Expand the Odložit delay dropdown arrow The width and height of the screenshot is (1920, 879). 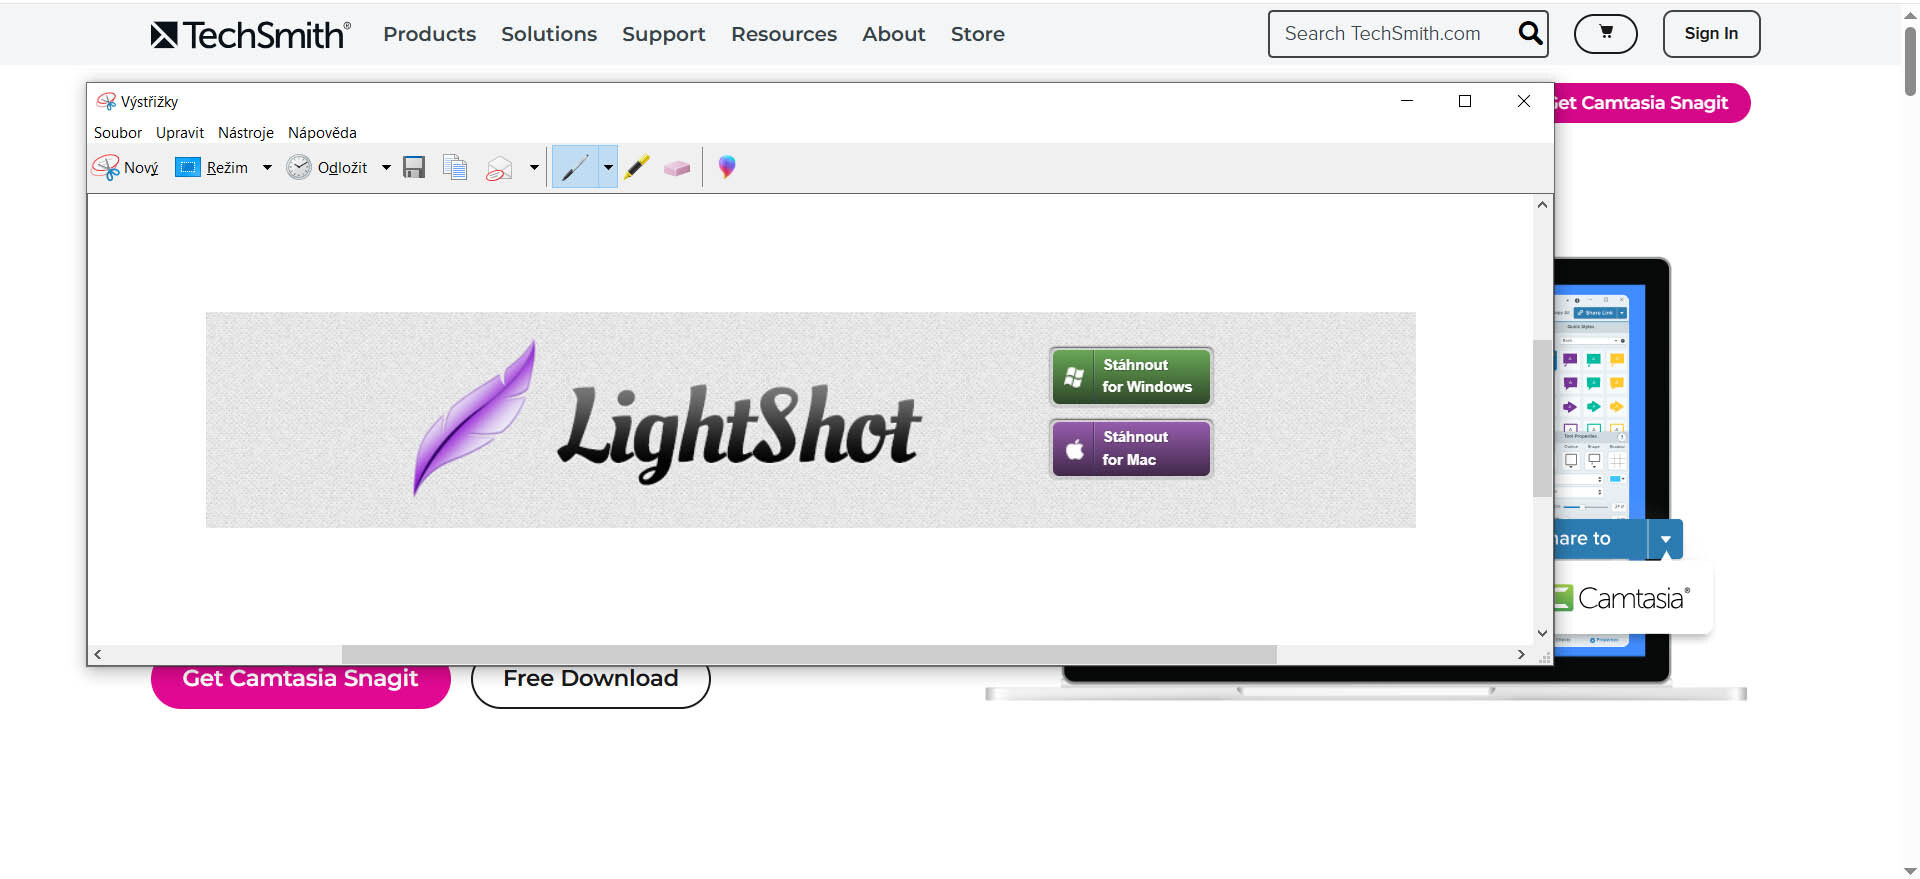(x=386, y=168)
